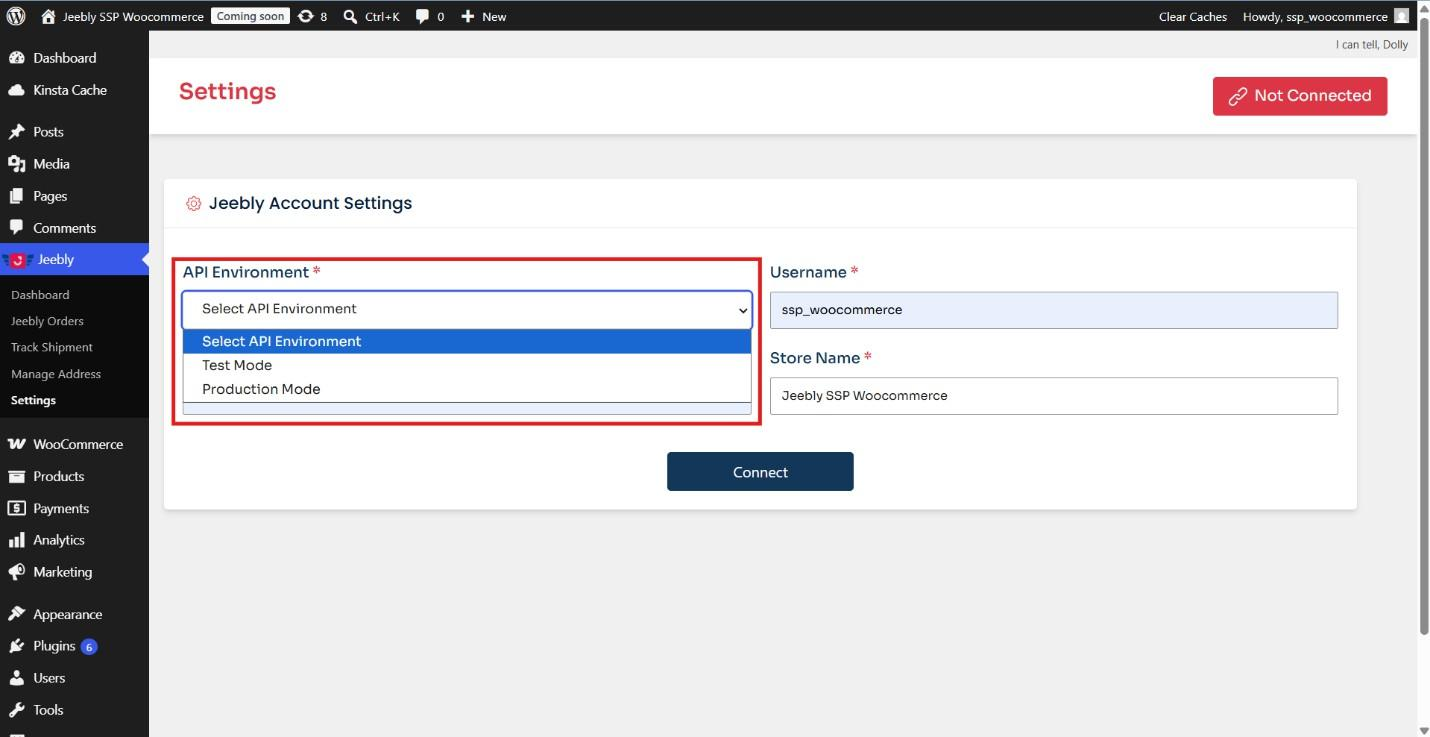The height and width of the screenshot is (737, 1430).
Task: Click the Tools wrench icon
Action: pyautogui.click(x=16, y=710)
